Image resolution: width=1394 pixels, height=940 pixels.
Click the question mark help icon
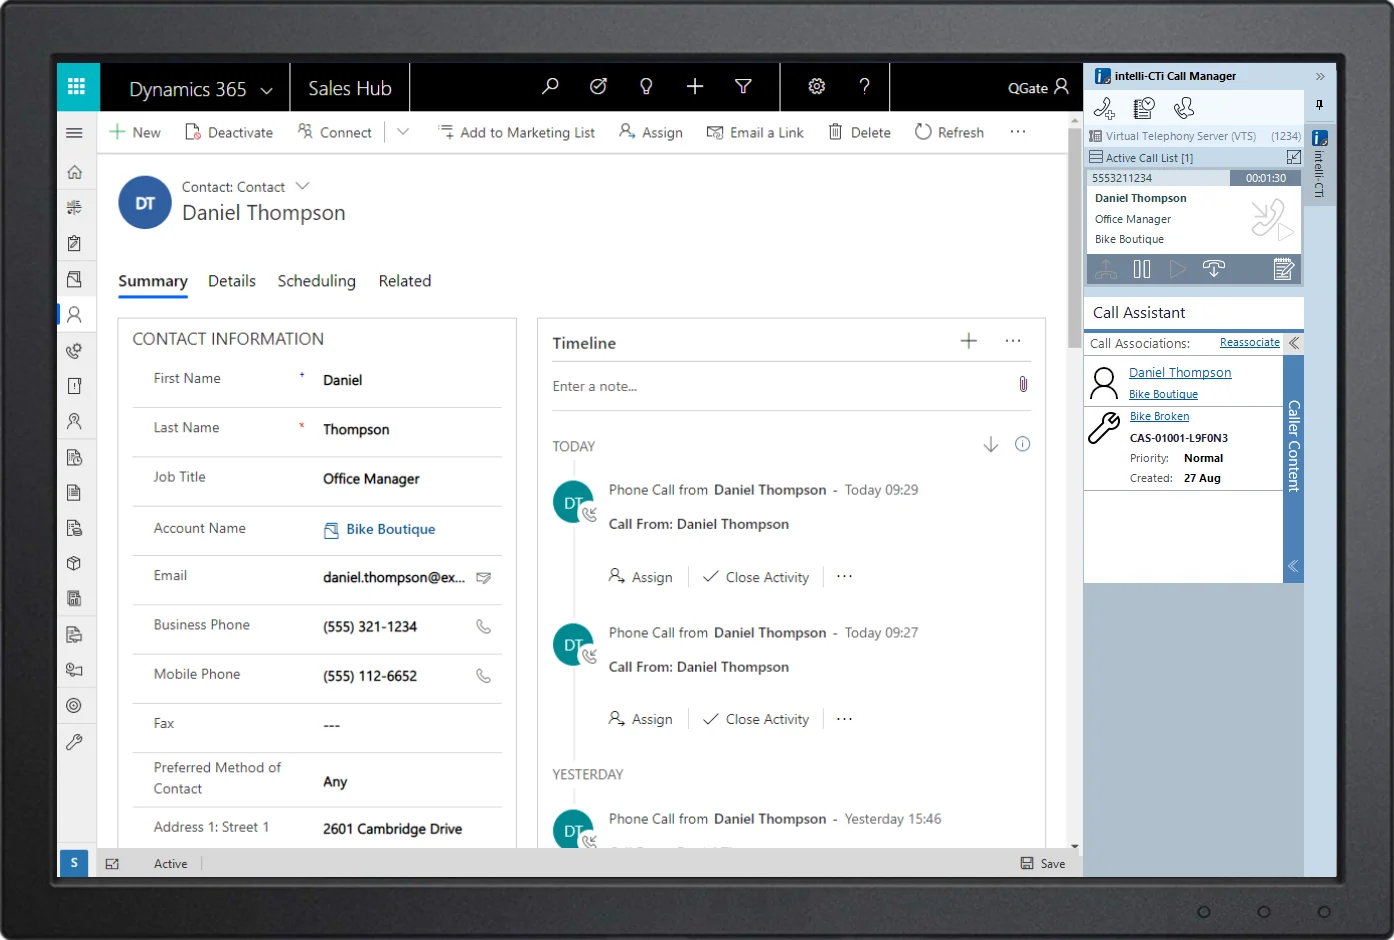point(865,87)
